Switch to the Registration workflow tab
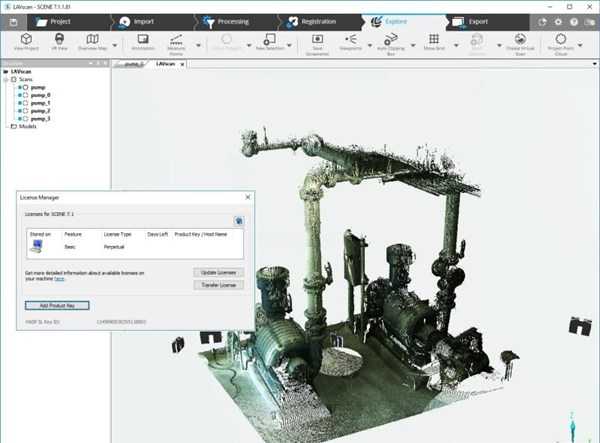The image size is (600, 443). point(319,20)
